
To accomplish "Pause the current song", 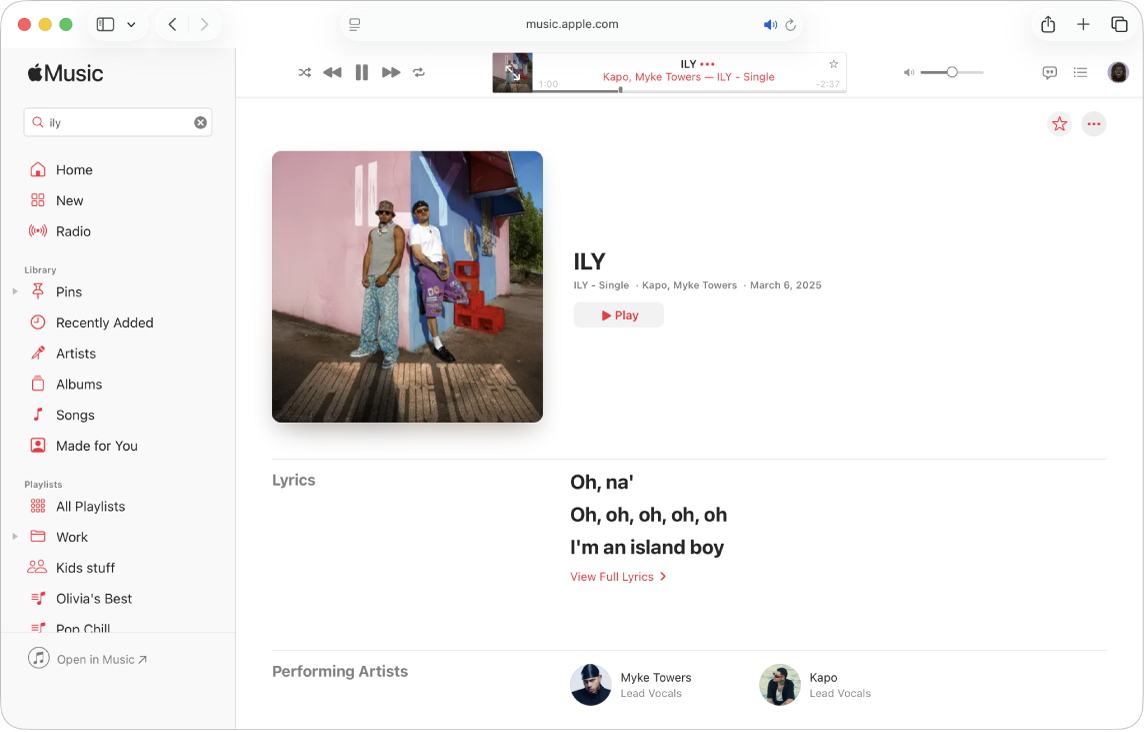I will tap(362, 72).
